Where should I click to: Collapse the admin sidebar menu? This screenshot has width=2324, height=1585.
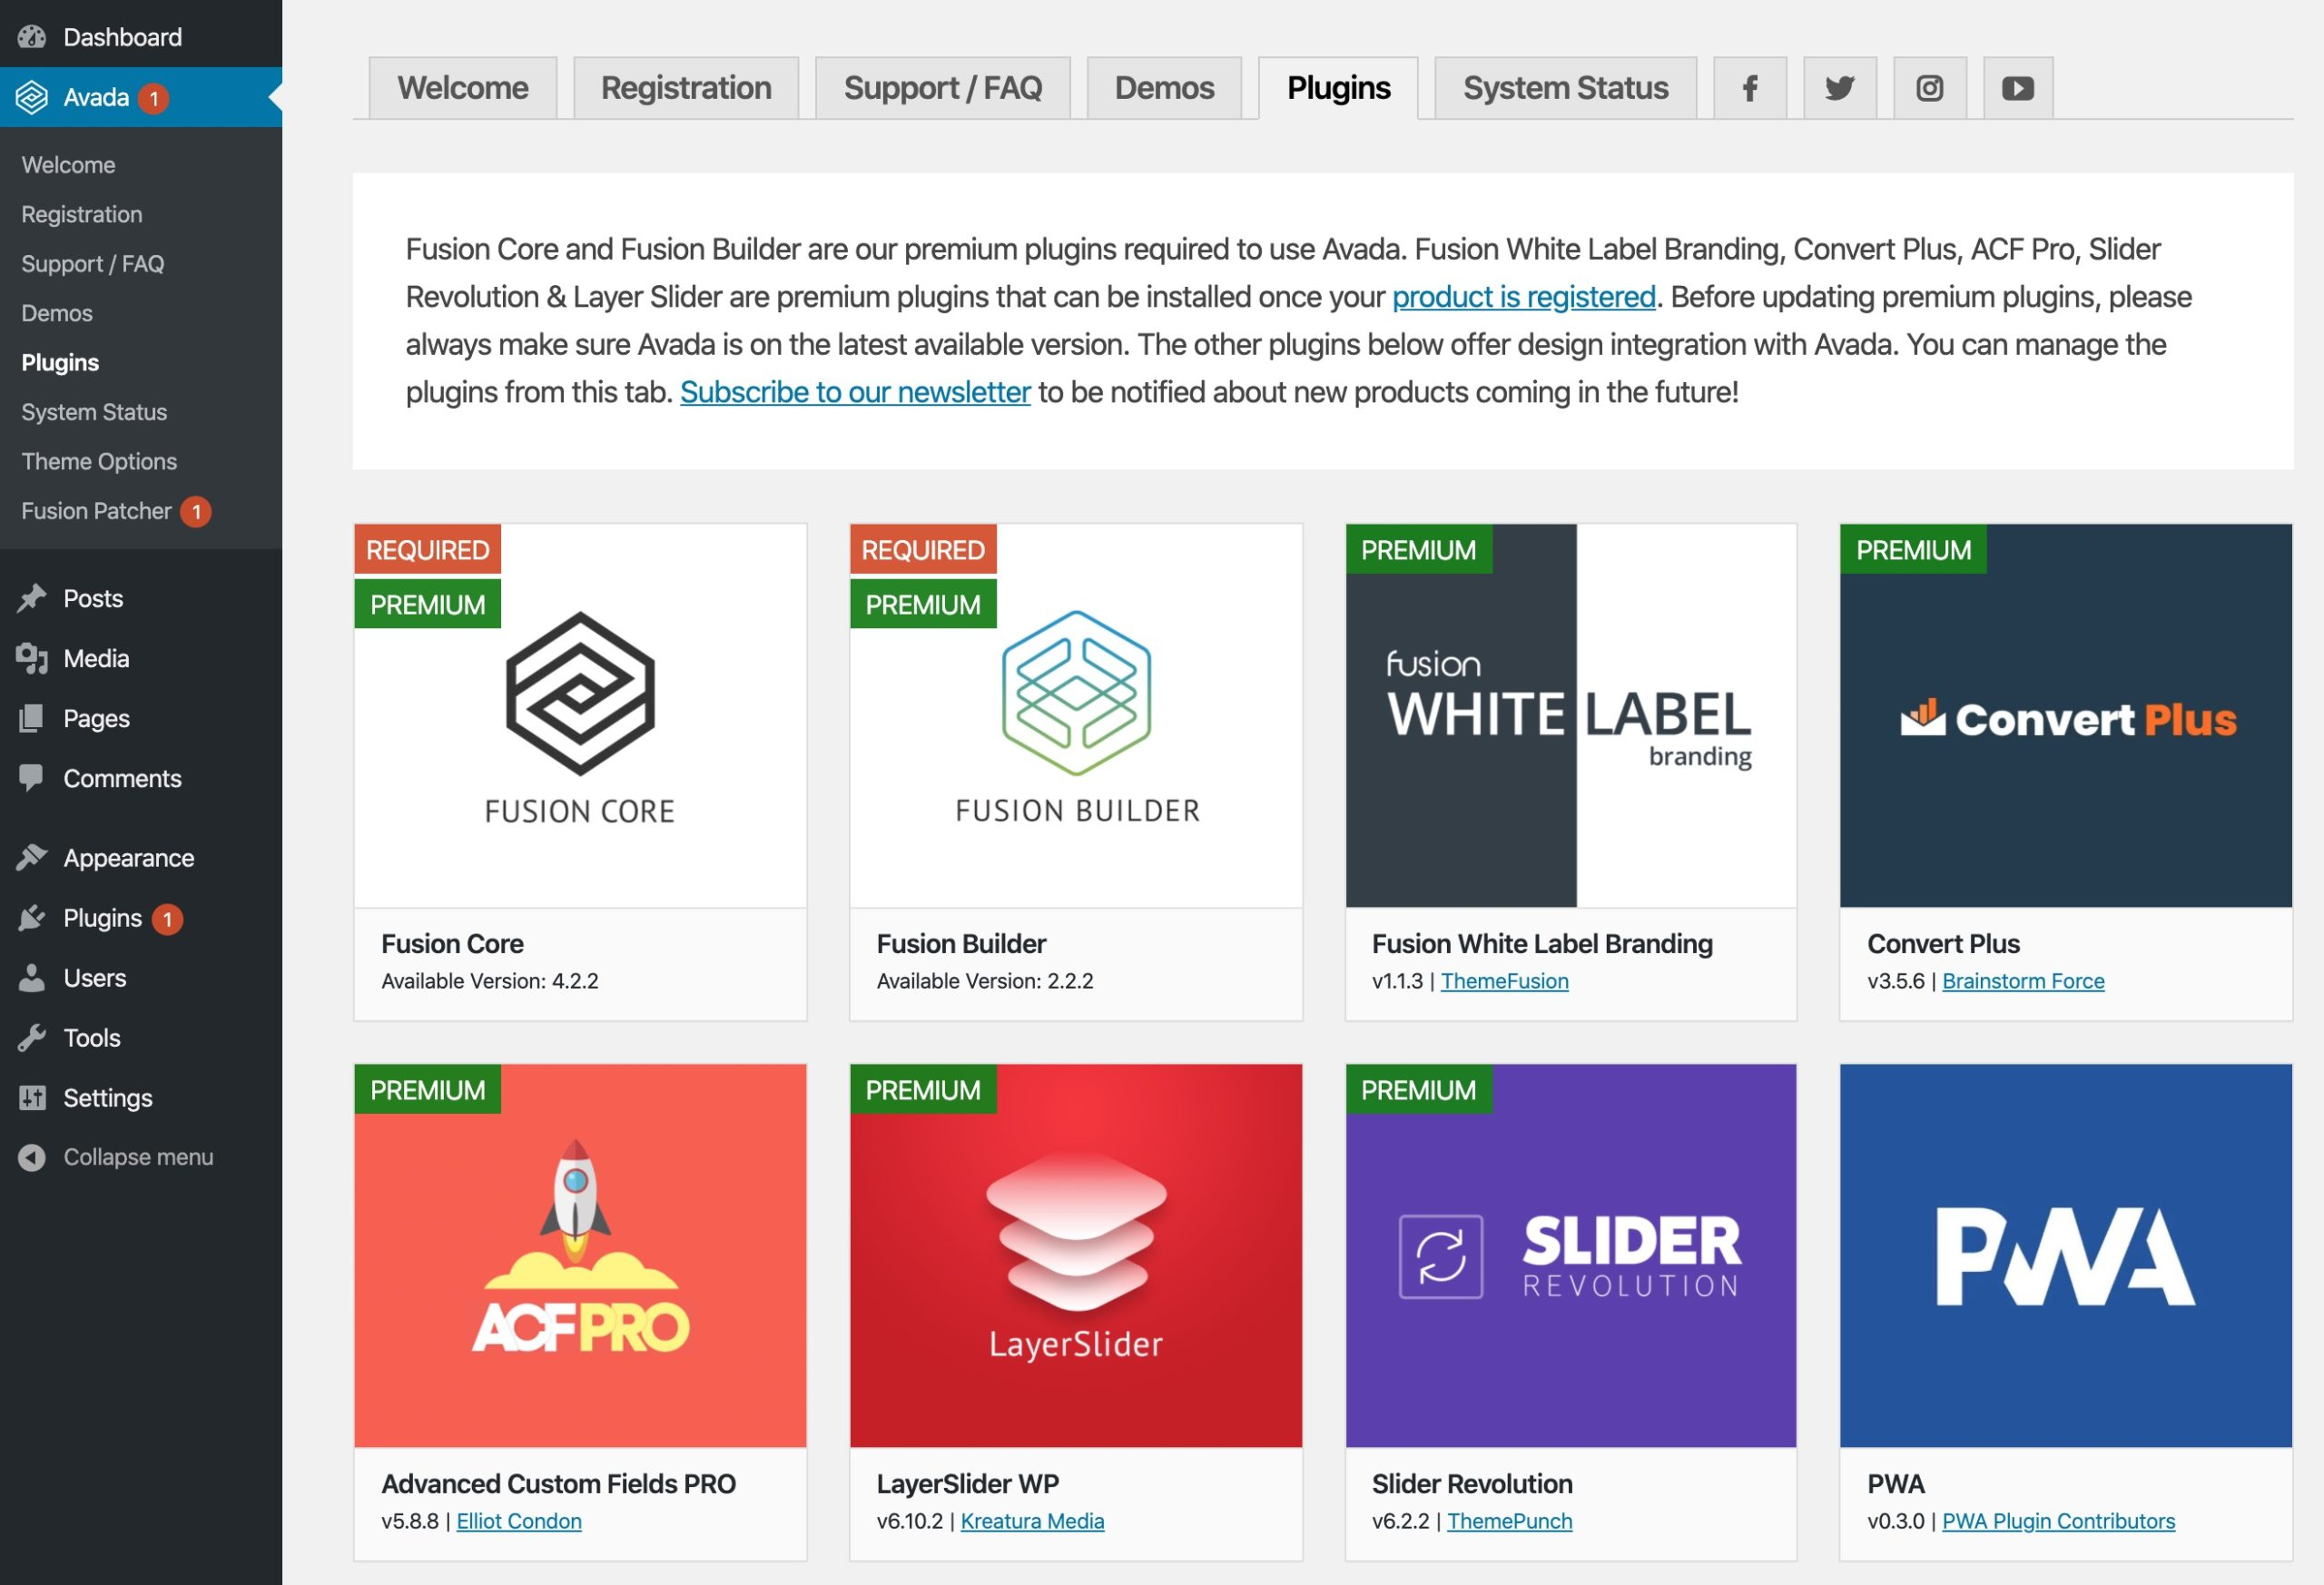pos(115,1157)
